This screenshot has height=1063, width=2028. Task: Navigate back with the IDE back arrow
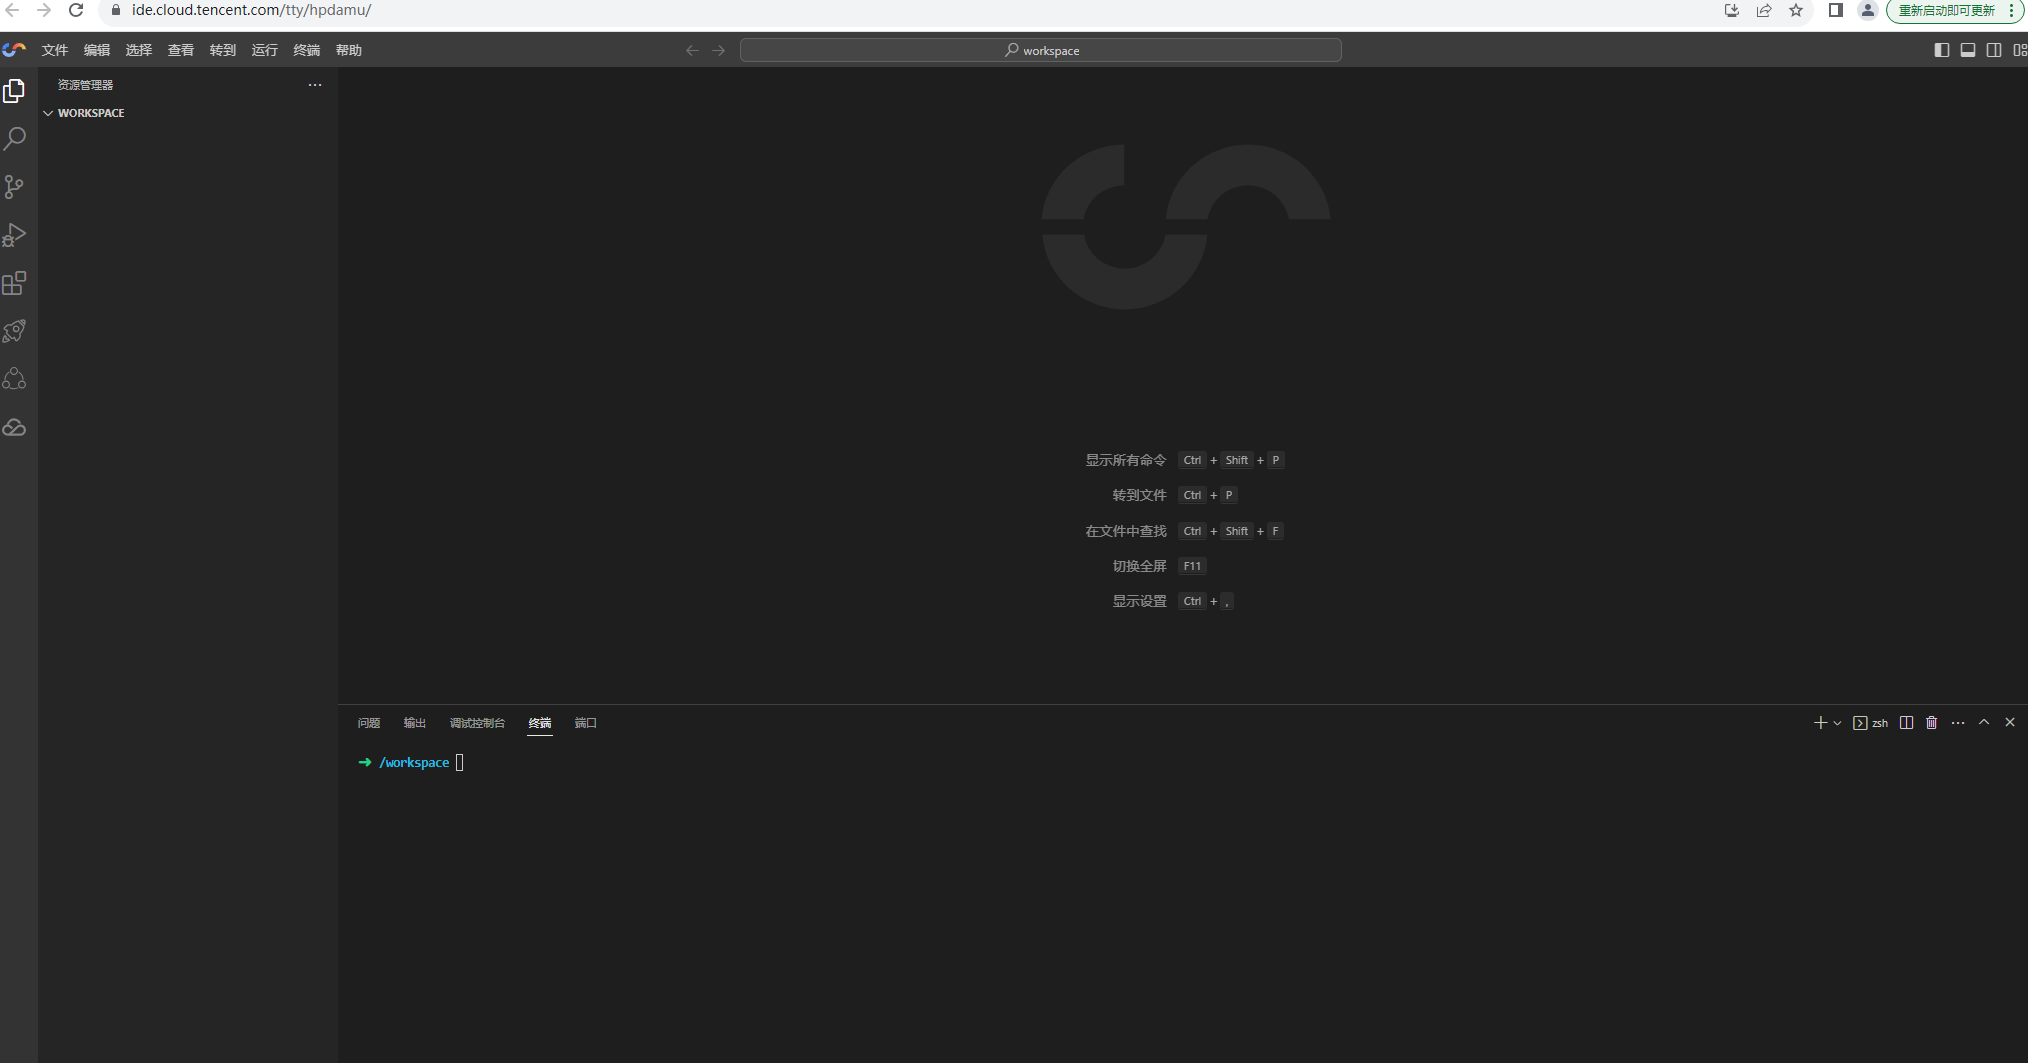click(x=692, y=50)
